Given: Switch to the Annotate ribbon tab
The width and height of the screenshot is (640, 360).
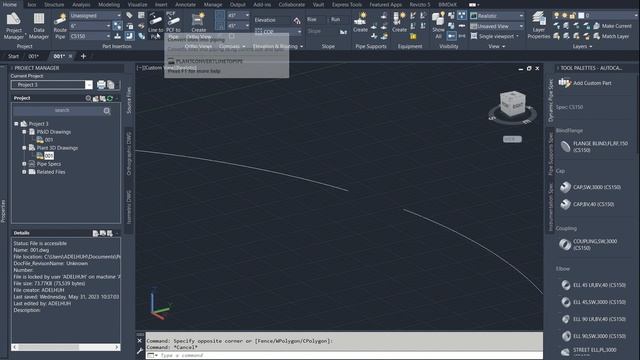Looking at the screenshot, I should click(x=185, y=4).
